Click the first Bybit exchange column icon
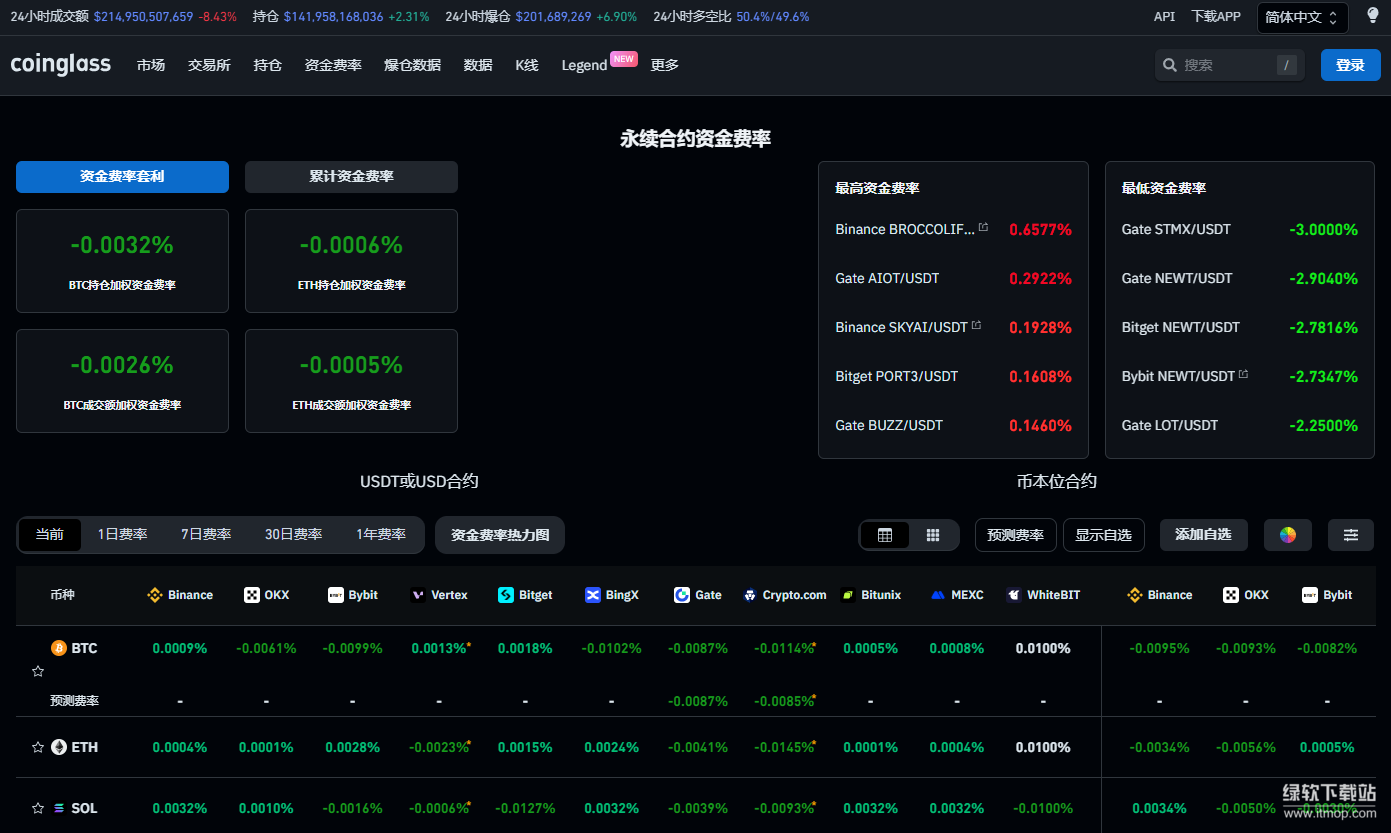Viewport: 1391px width, 833px height. click(336, 595)
